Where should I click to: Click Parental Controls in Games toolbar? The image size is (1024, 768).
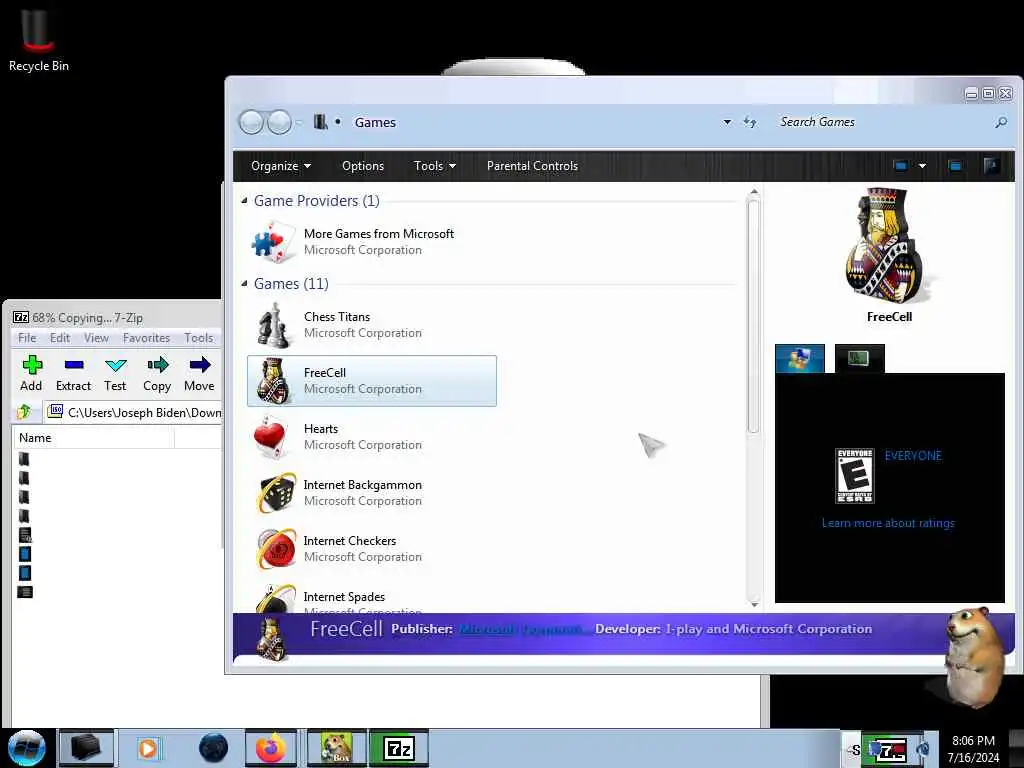click(x=532, y=166)
